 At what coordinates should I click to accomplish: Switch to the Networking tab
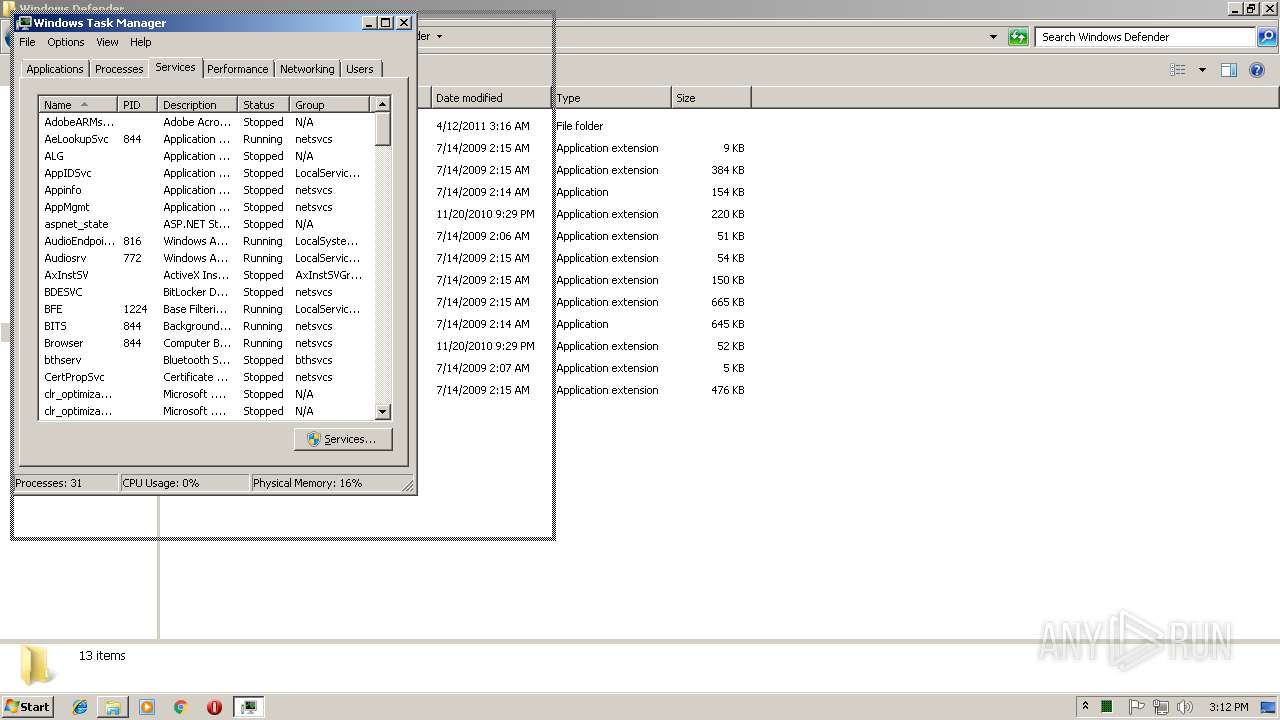pyautogui.click(x=307, y=69)
